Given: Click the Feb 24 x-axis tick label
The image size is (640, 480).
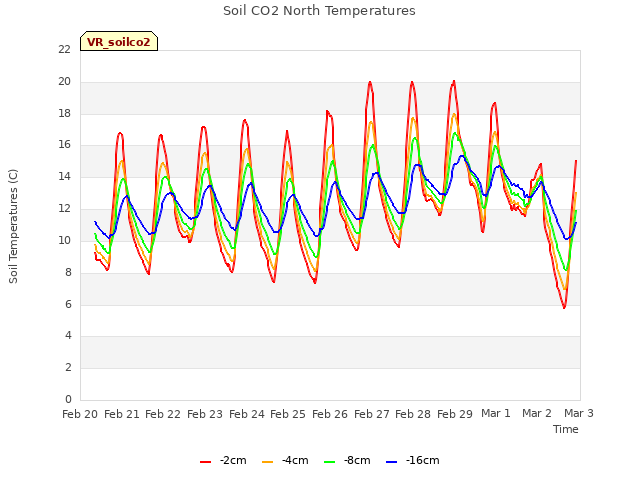Looking at the screenshot, I should tap(247, 414).
